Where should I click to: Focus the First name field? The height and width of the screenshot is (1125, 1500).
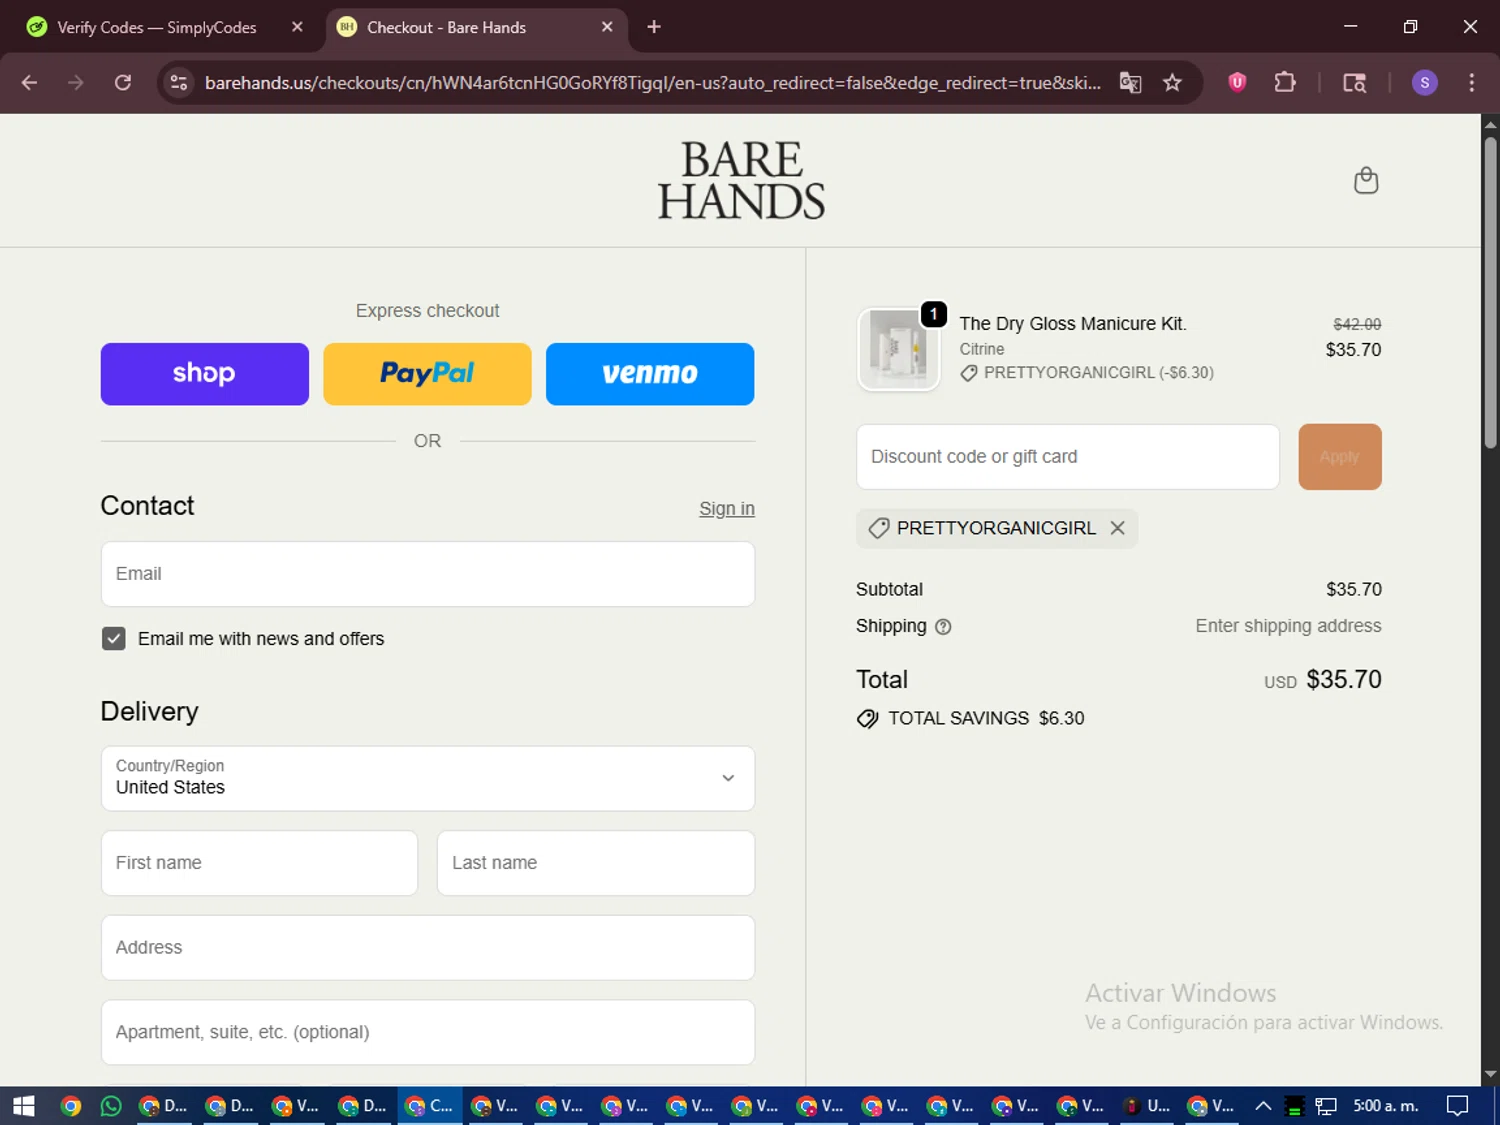coord(260,863)
